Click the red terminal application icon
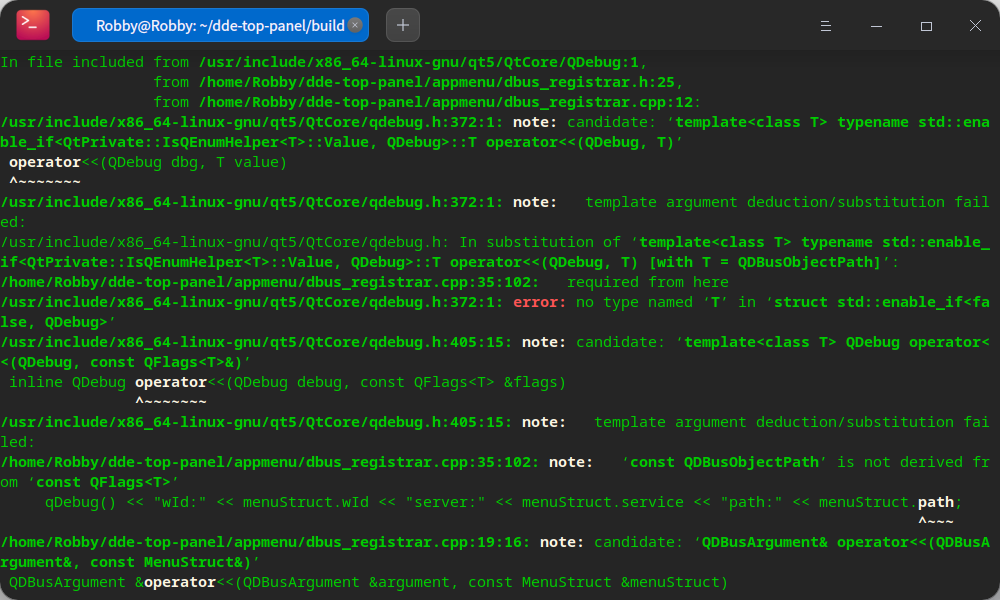1000x600 pixels. coord(31,24)
